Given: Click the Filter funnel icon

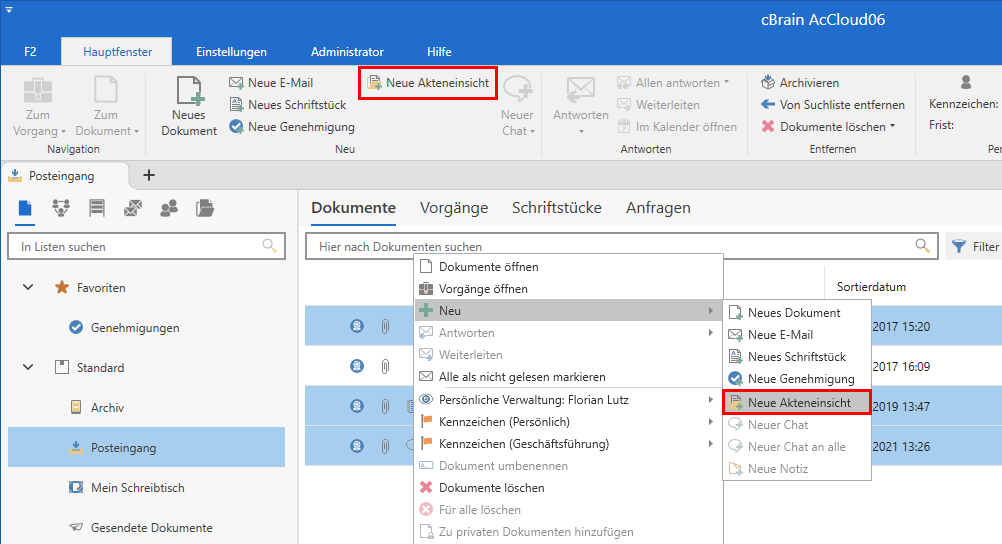Looking at the screenshot, I should (x=959, y=246).
